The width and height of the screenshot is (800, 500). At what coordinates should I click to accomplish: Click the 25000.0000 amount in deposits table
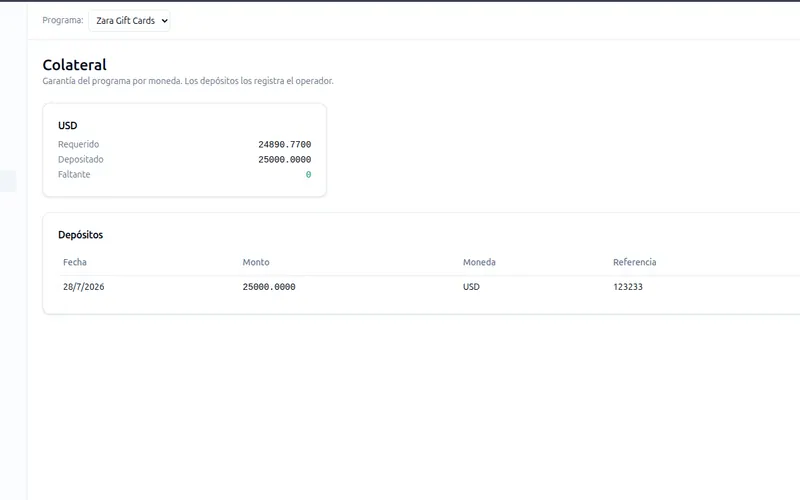[269, 287]
